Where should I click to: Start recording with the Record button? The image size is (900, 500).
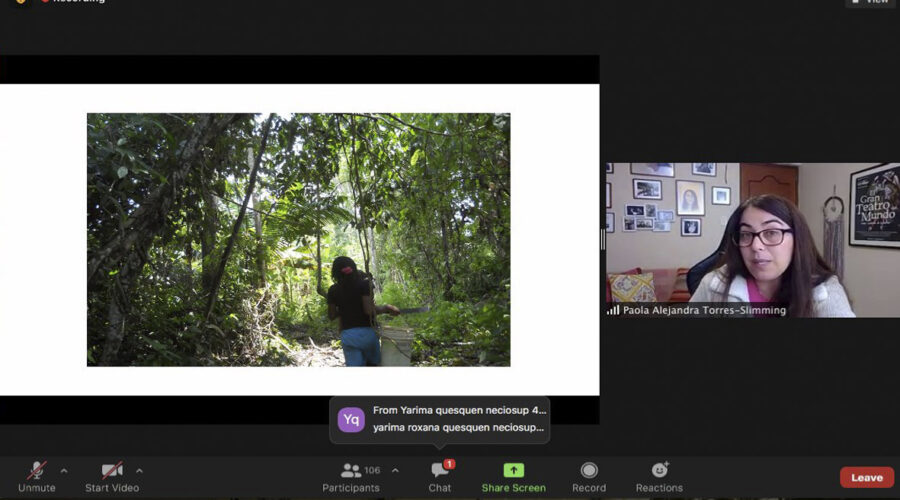pos(589,477)
